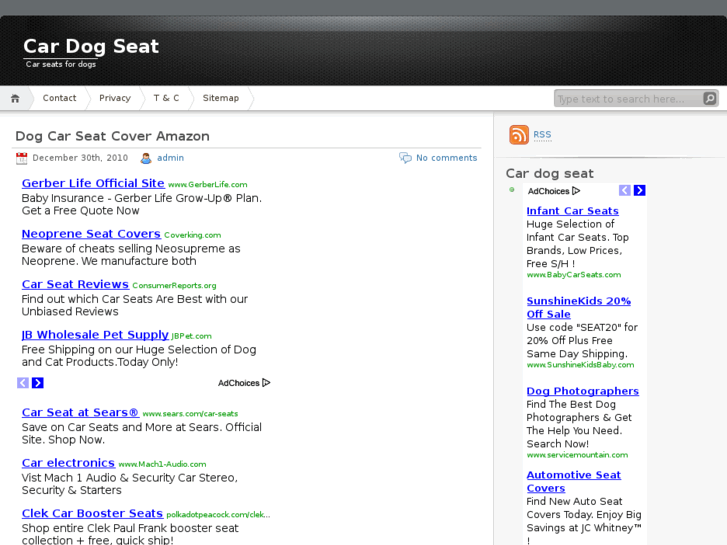Go to the home icon in navigation
This screenshot has height=545, width=727.
point(15,98)
